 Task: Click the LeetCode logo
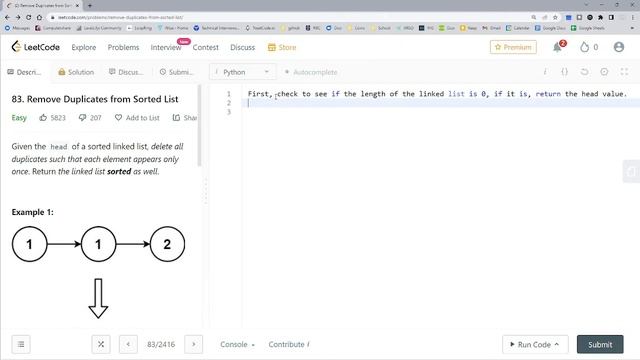(x=36, y=47)
